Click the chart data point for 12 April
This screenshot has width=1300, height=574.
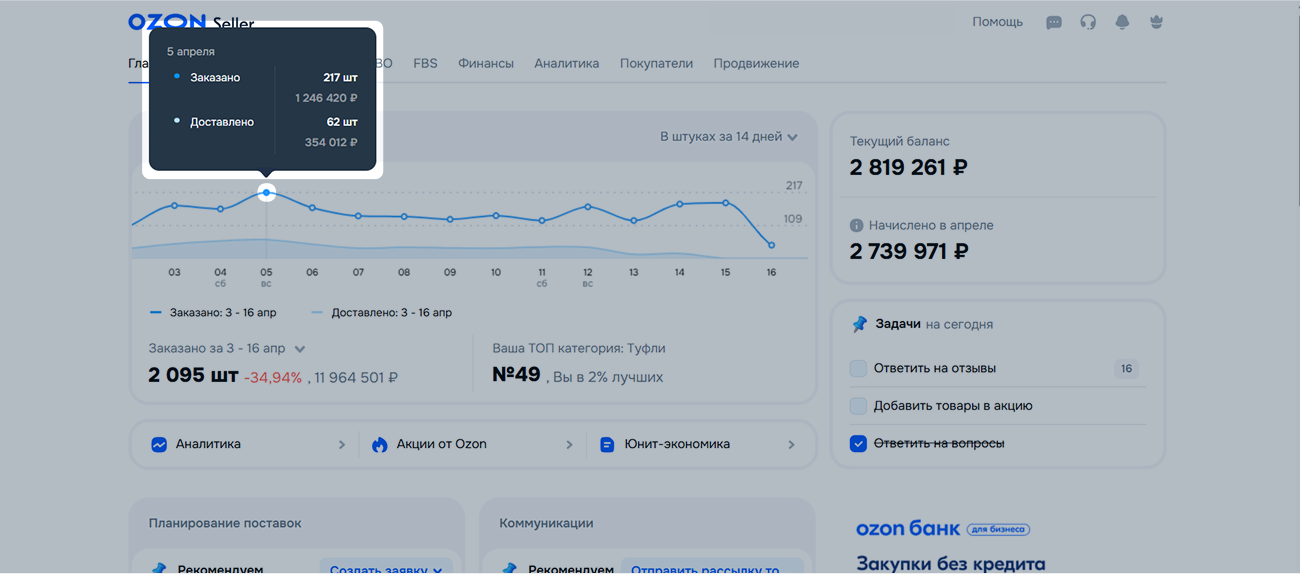[588, 207]
